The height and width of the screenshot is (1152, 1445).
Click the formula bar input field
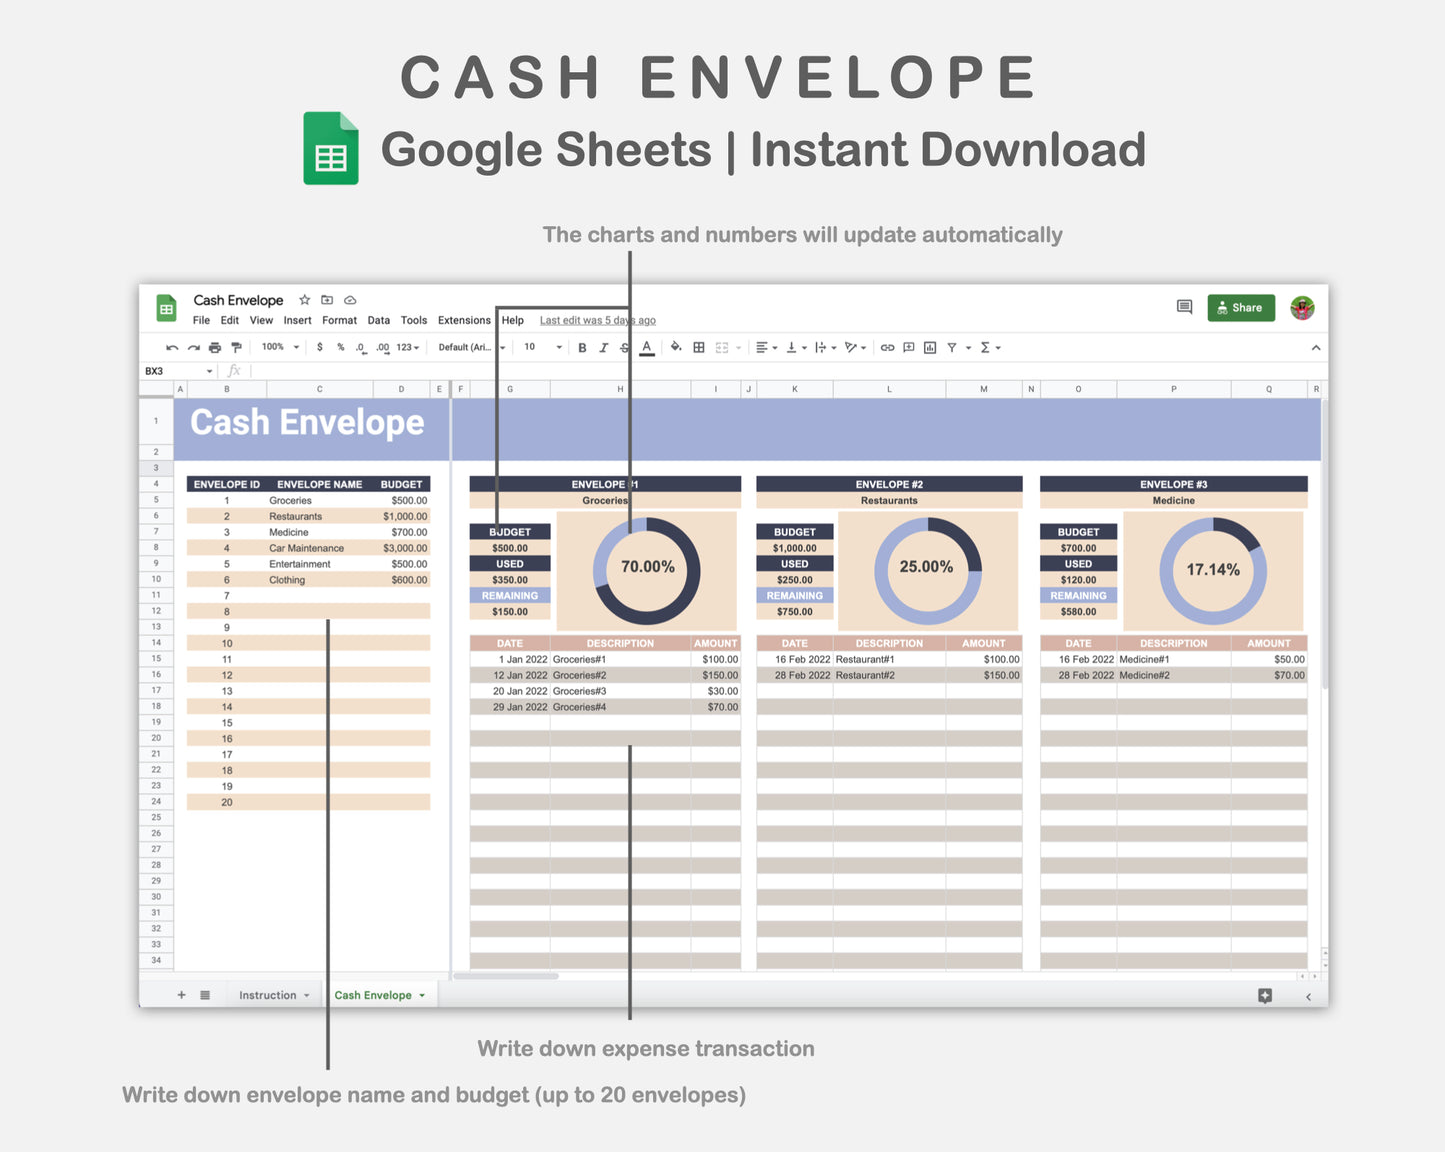coord(700,371)
